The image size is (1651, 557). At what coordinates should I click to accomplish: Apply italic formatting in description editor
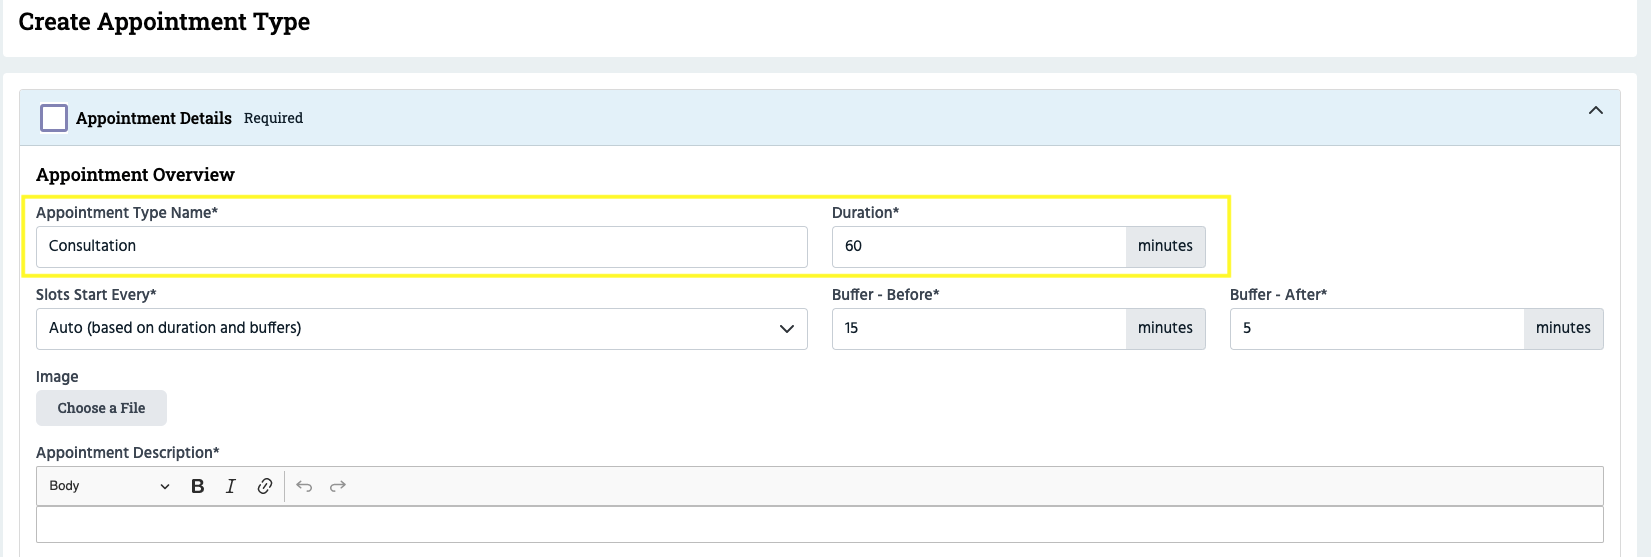pyautogui.click(x=231, y=486)
